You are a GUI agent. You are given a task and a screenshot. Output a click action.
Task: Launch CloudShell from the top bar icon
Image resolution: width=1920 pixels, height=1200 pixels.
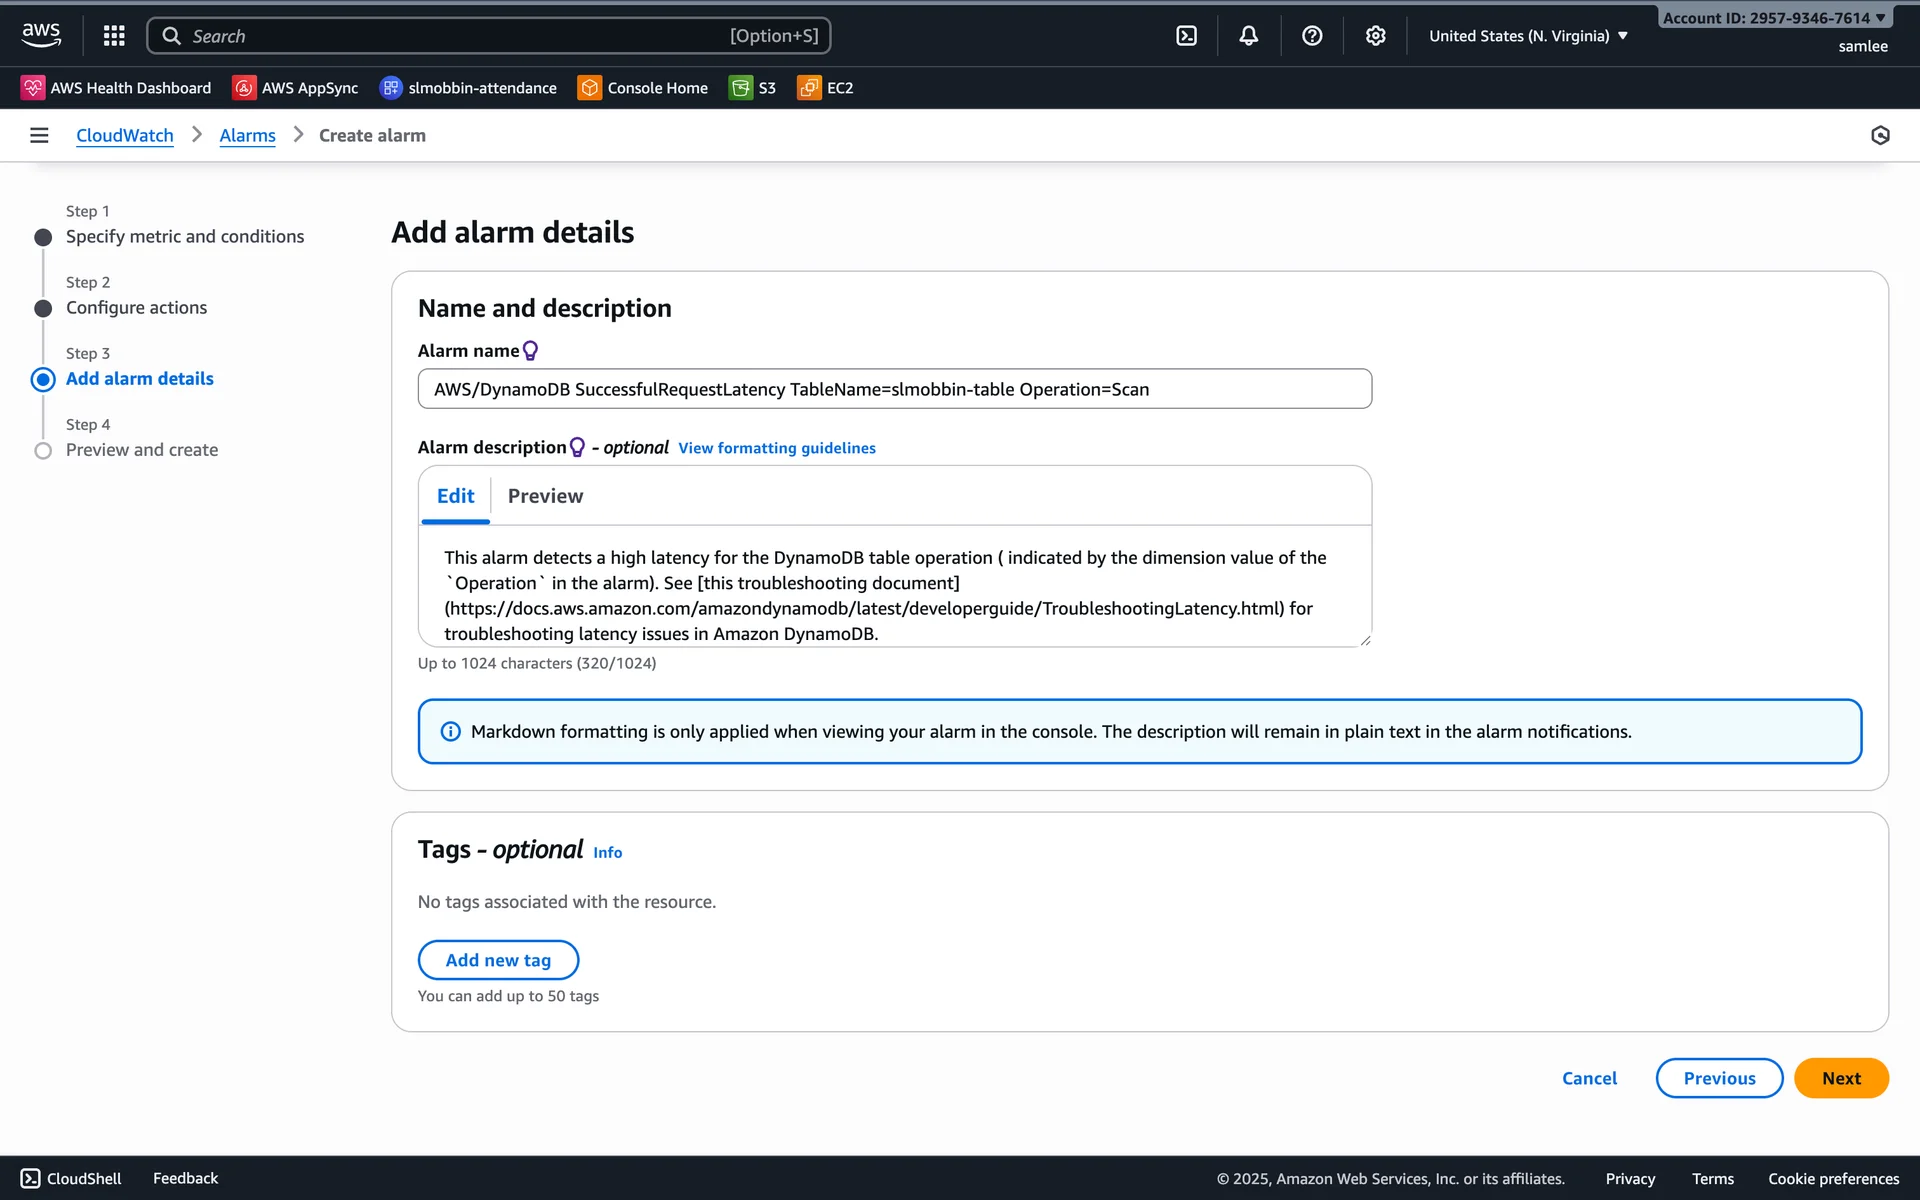click(x=1186, y=36)
